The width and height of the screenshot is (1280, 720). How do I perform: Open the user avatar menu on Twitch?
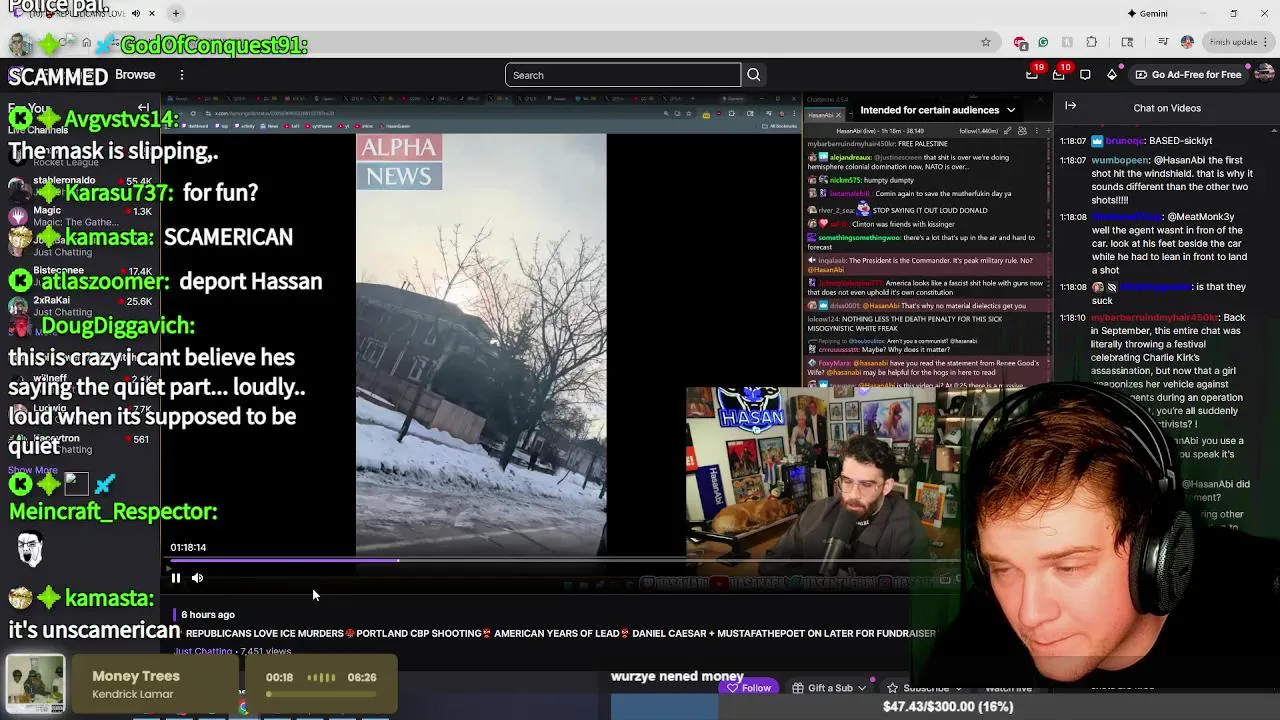pos(1264,74)
